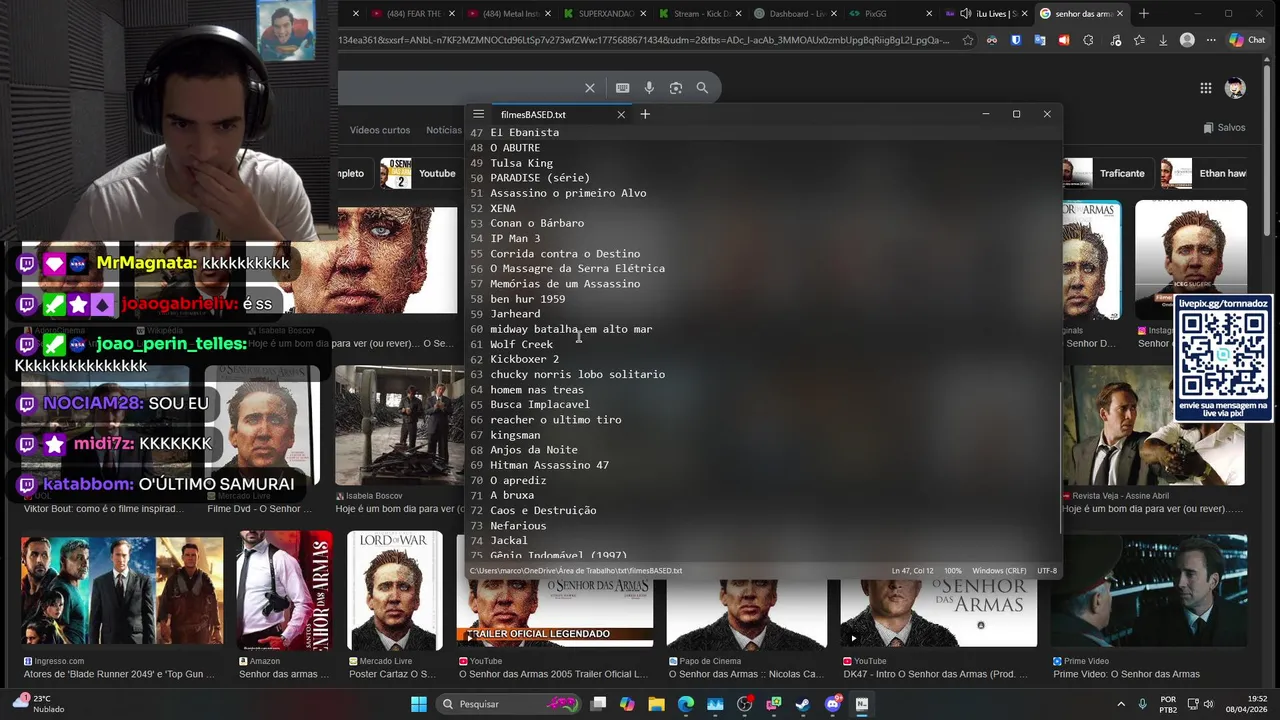This screenshot has height=720, width=1280.
Task: Click the line 'Conan o Bárbaro' in Notepad
Action: [x=537, y=223]
